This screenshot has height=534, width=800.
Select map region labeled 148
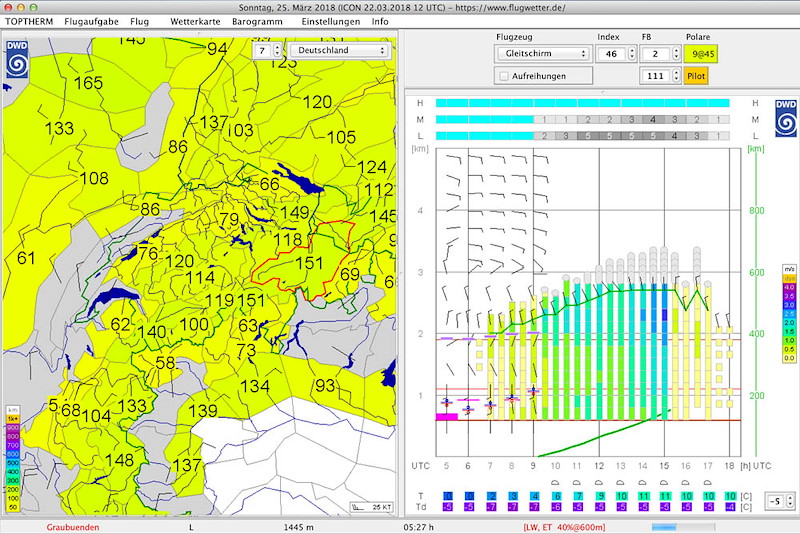(x=119, y=460)
